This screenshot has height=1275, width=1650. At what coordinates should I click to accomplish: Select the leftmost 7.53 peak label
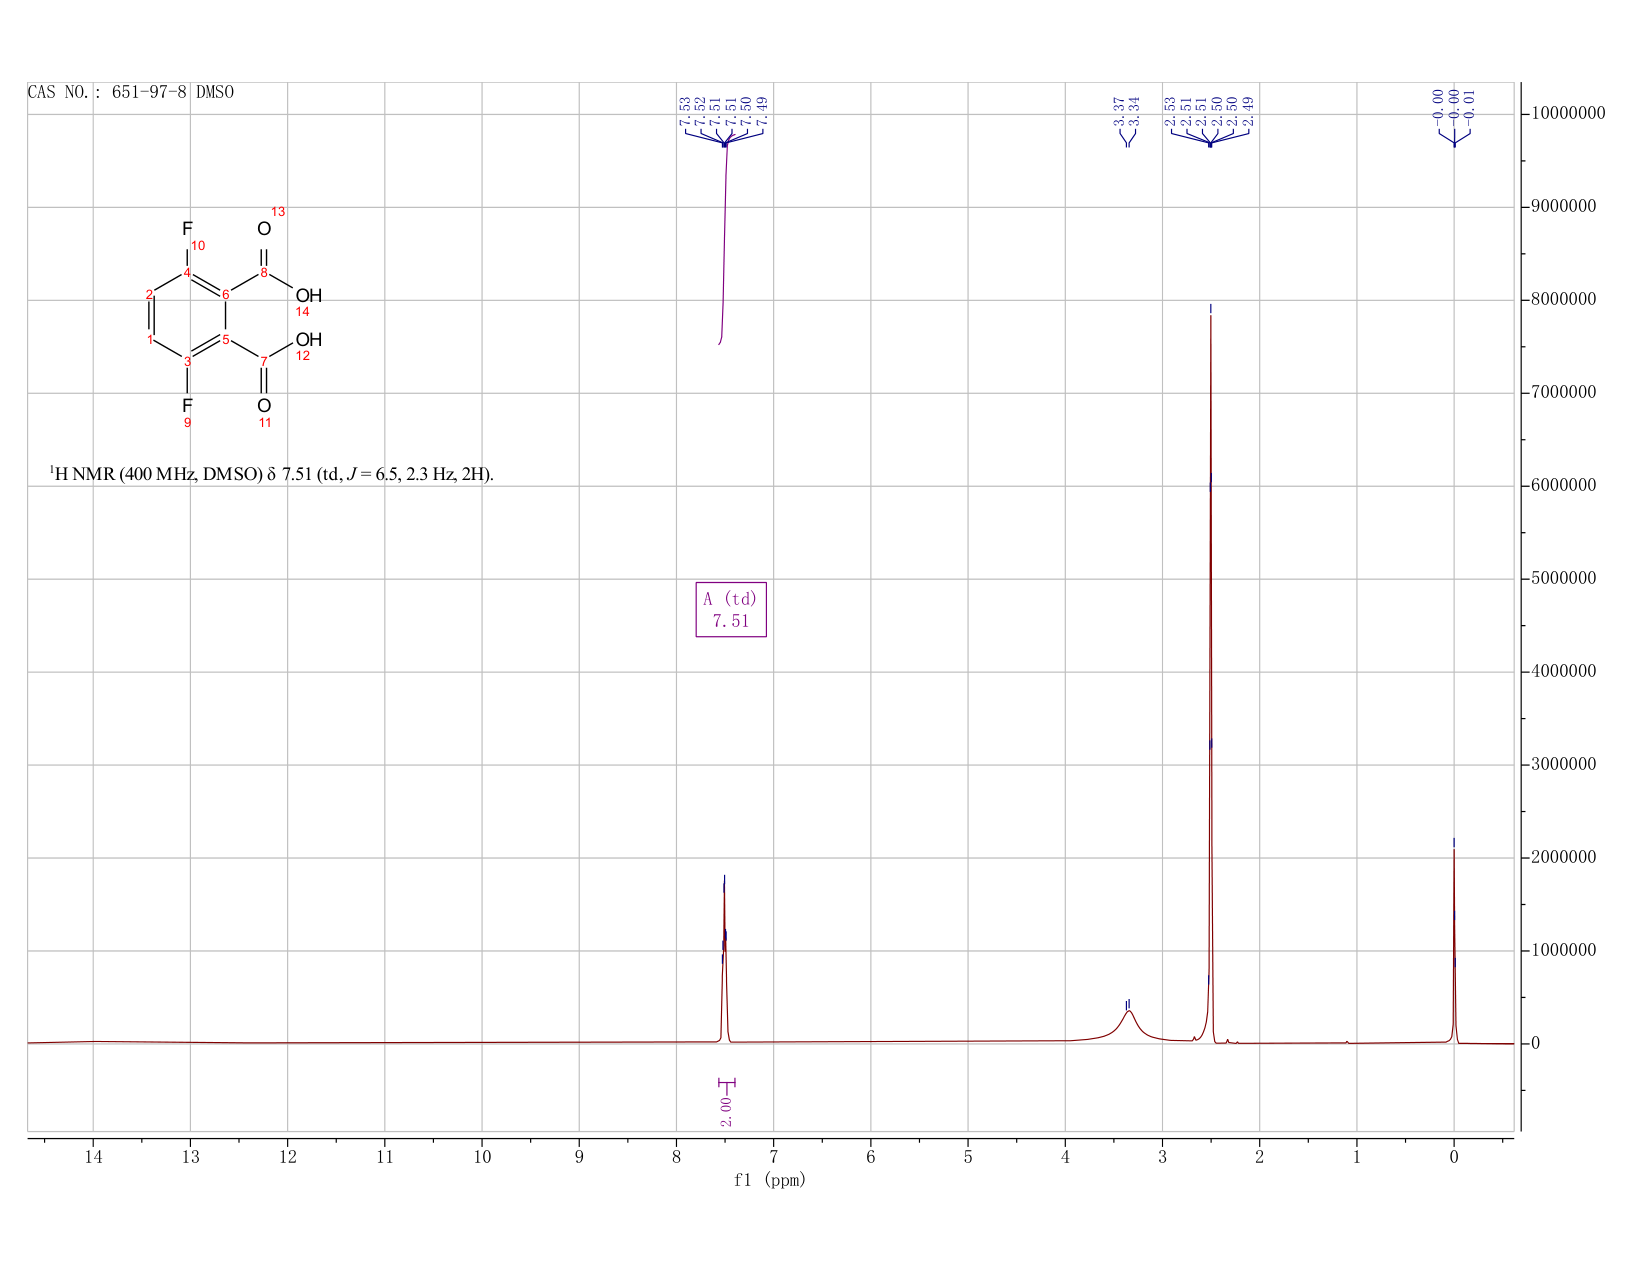(x=684, y=110)
